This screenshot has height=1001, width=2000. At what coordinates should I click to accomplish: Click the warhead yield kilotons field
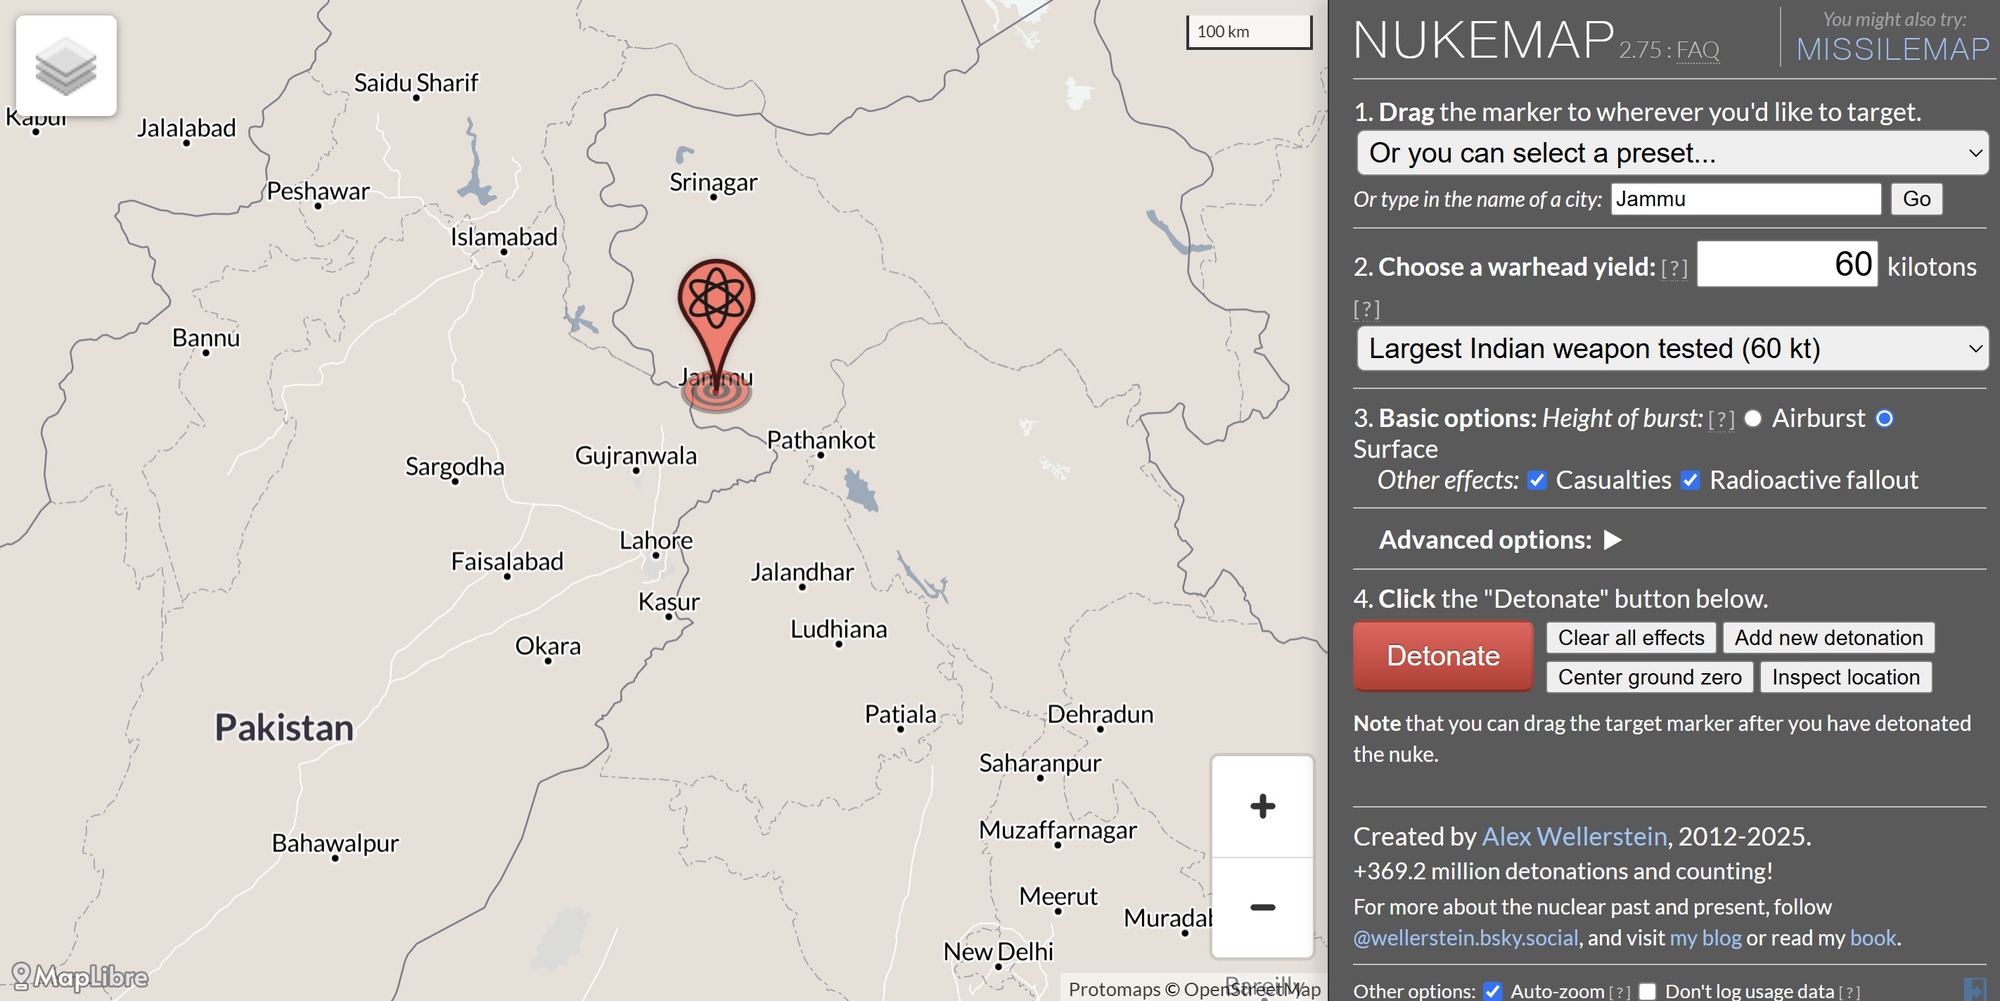tap(1787, 264)
